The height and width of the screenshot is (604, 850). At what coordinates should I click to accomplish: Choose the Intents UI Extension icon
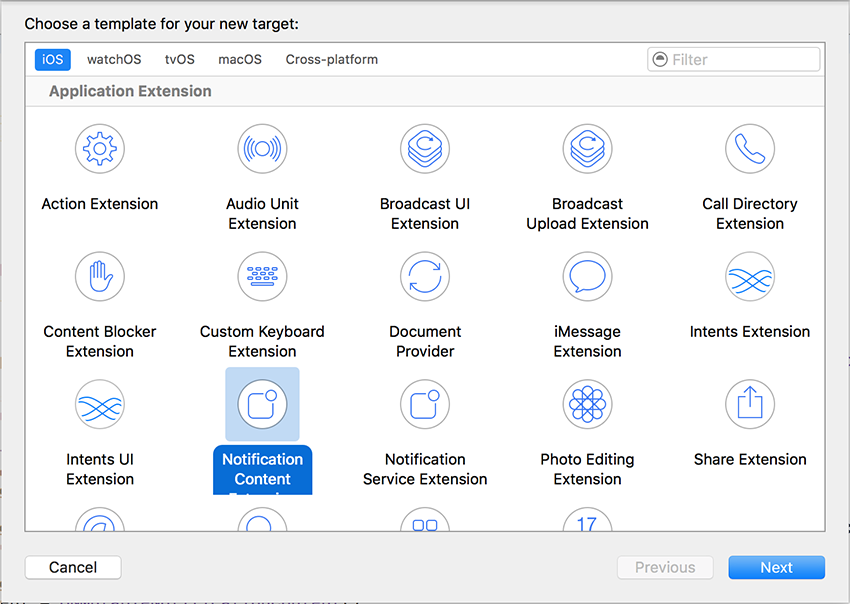click(x=100, y=404)
